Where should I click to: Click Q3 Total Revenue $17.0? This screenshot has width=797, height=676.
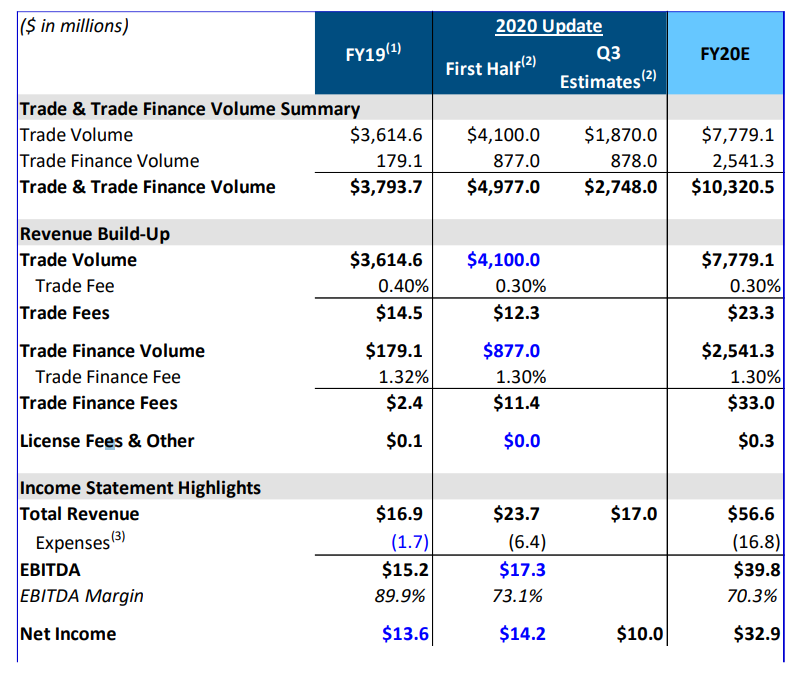pyautogui.click(x=635, y=514)
